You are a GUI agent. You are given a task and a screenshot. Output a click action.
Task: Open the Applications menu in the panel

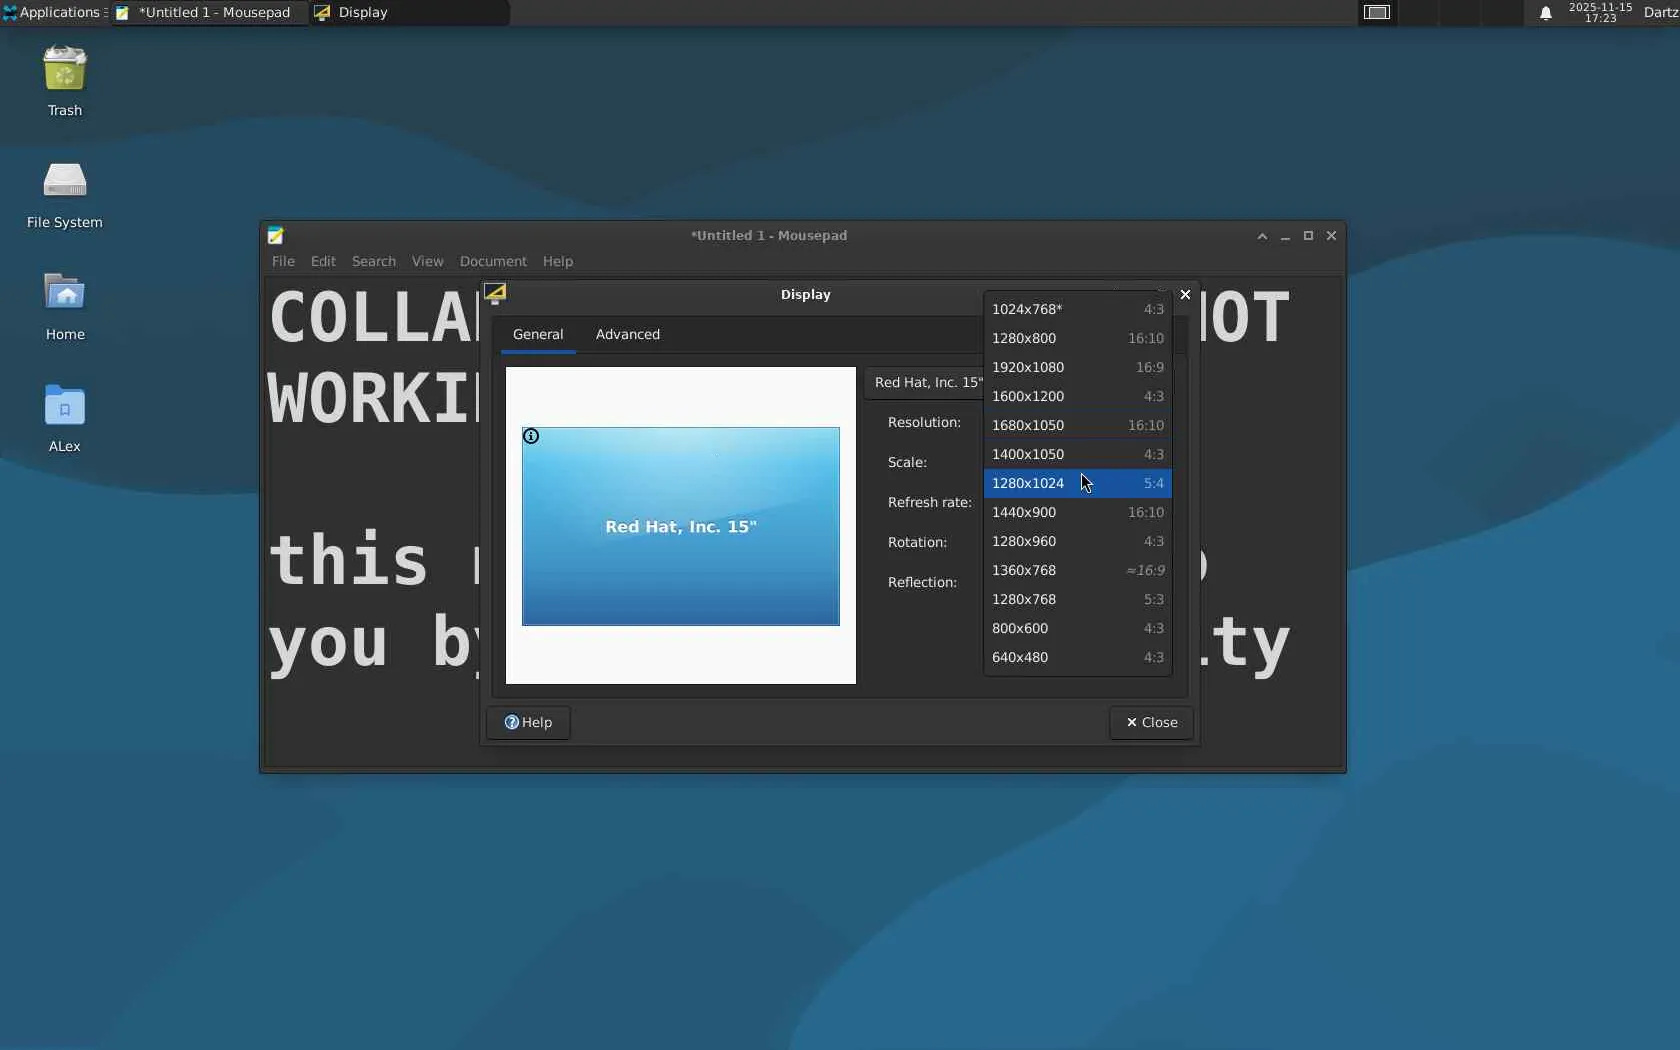point(53,12)
